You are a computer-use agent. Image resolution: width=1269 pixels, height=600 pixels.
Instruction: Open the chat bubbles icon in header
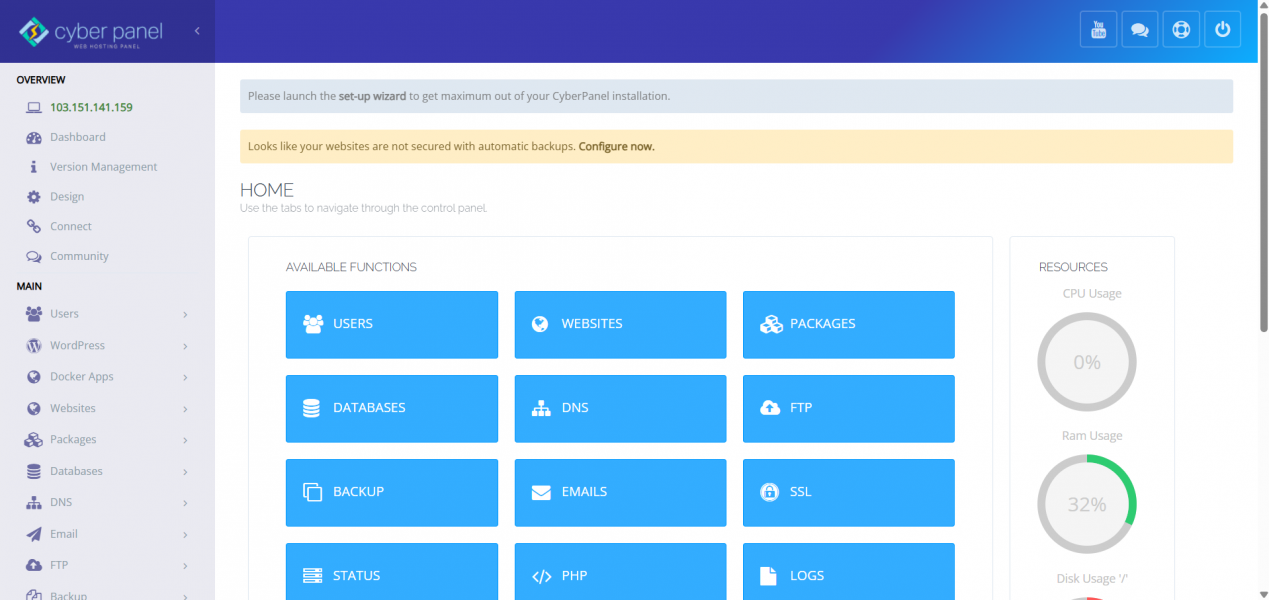click(x=1140, y=29)
